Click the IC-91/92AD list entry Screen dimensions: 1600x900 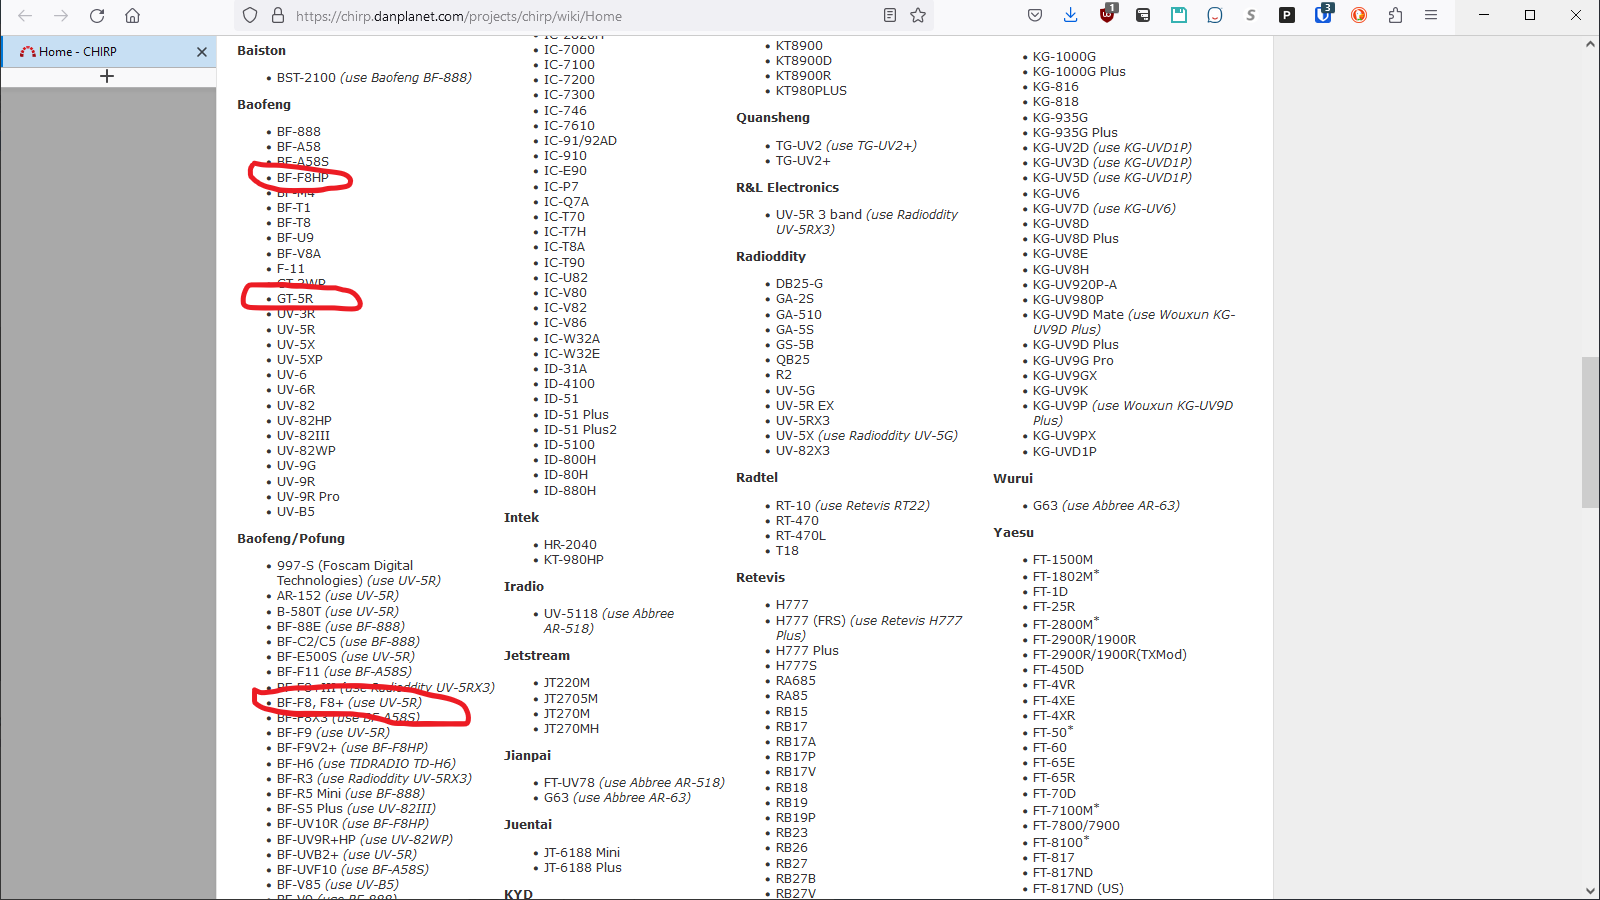pos(580,141)
